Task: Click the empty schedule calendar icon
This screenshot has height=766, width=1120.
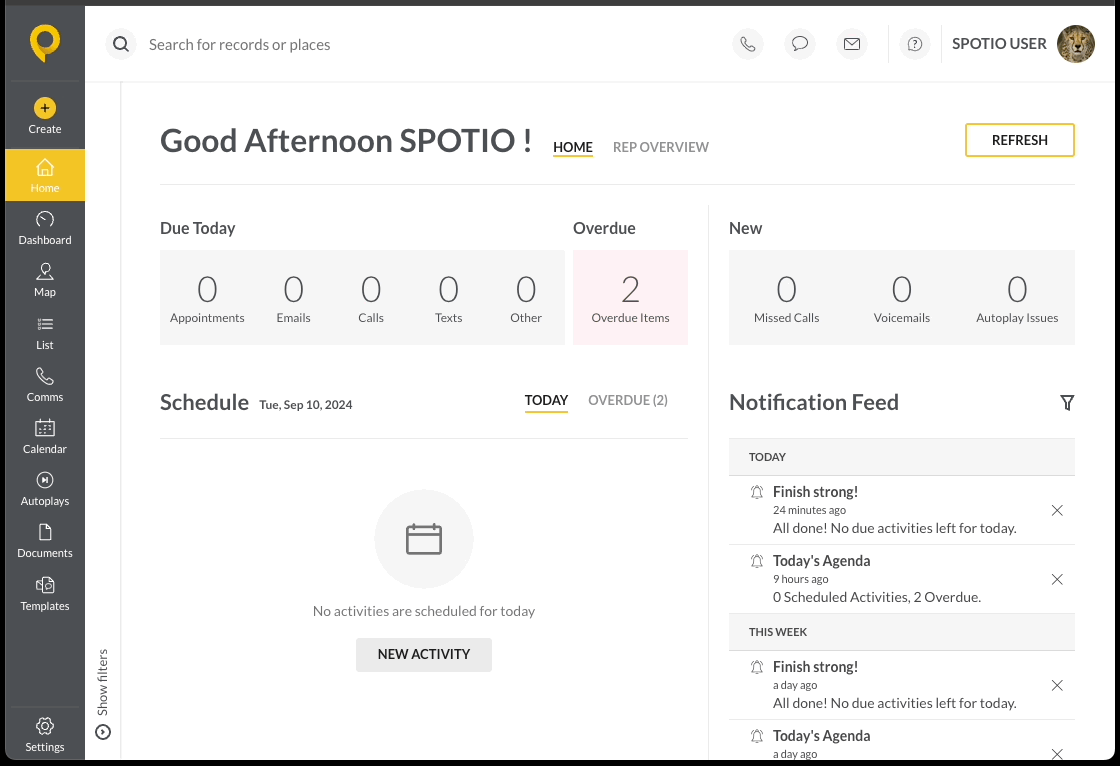Action: (x=424, y=539)
